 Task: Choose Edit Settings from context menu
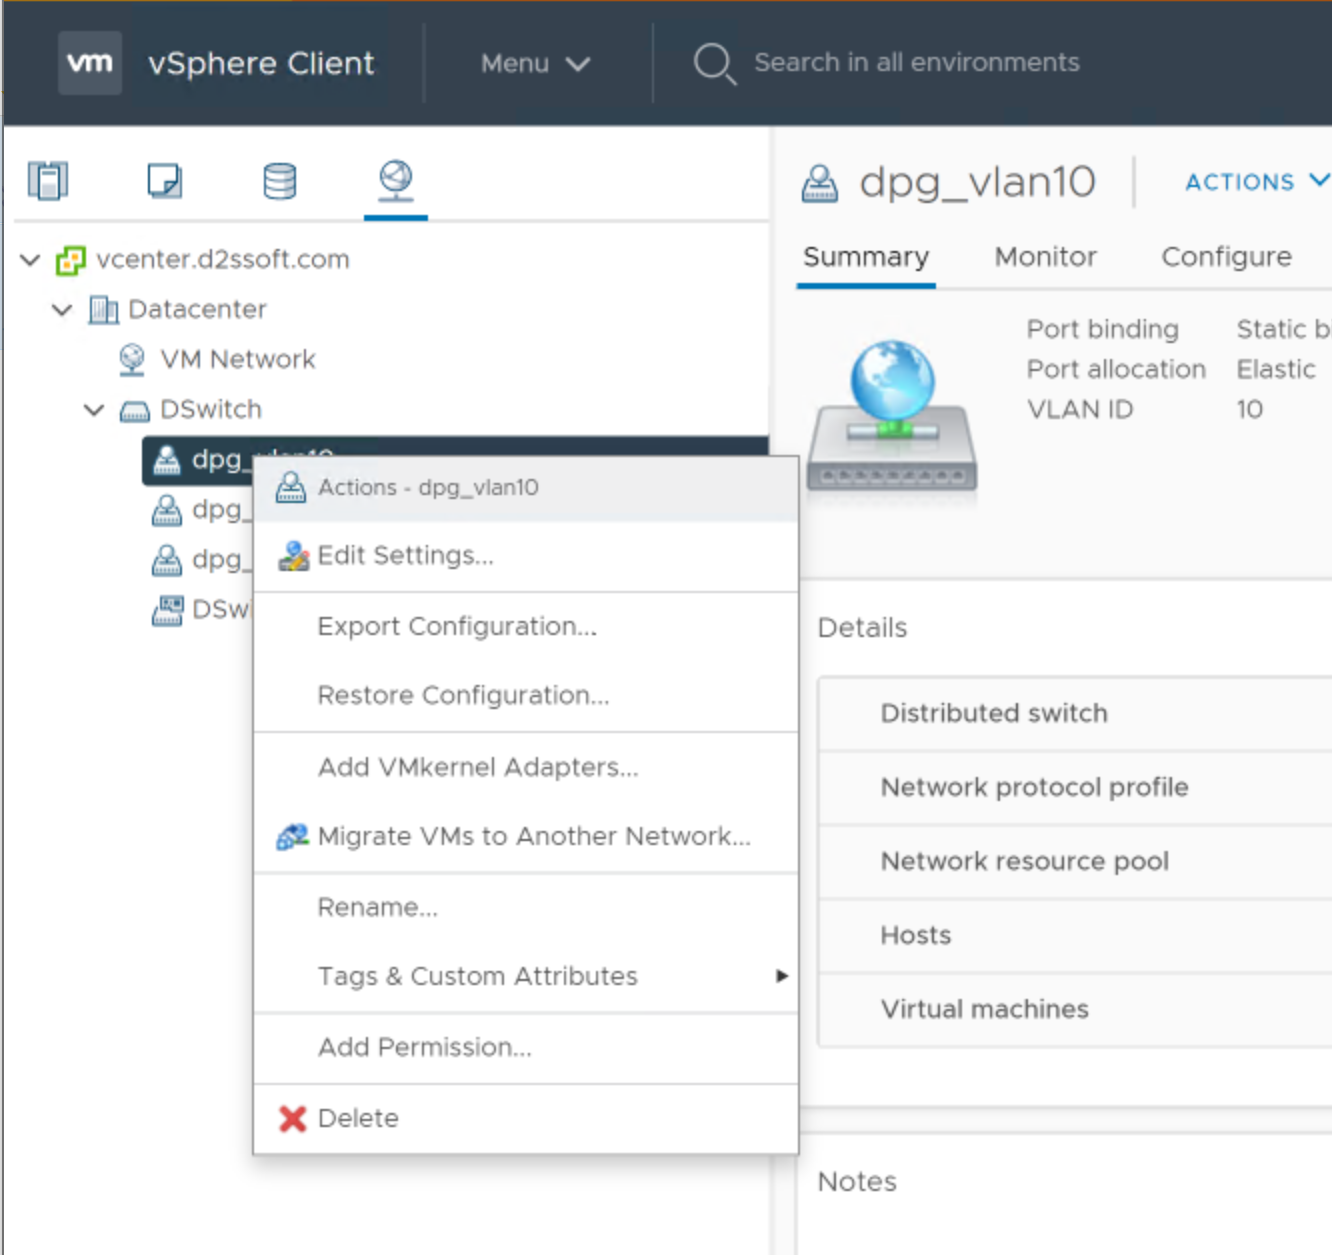(405, 556)
